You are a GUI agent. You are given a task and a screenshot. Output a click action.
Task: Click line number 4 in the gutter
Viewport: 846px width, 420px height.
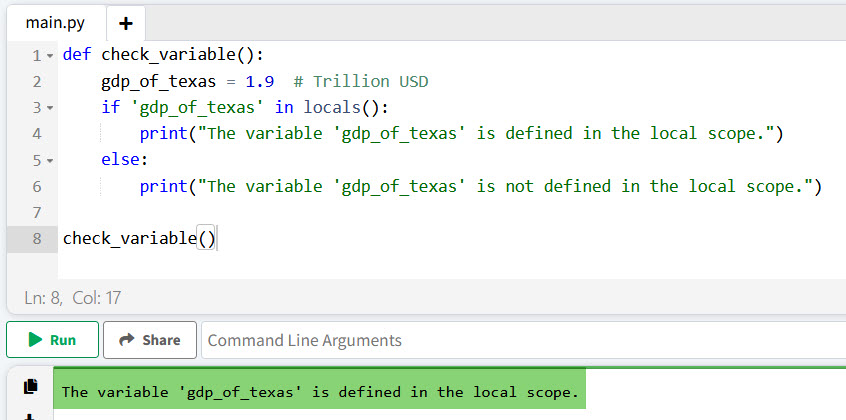[36, 134]
